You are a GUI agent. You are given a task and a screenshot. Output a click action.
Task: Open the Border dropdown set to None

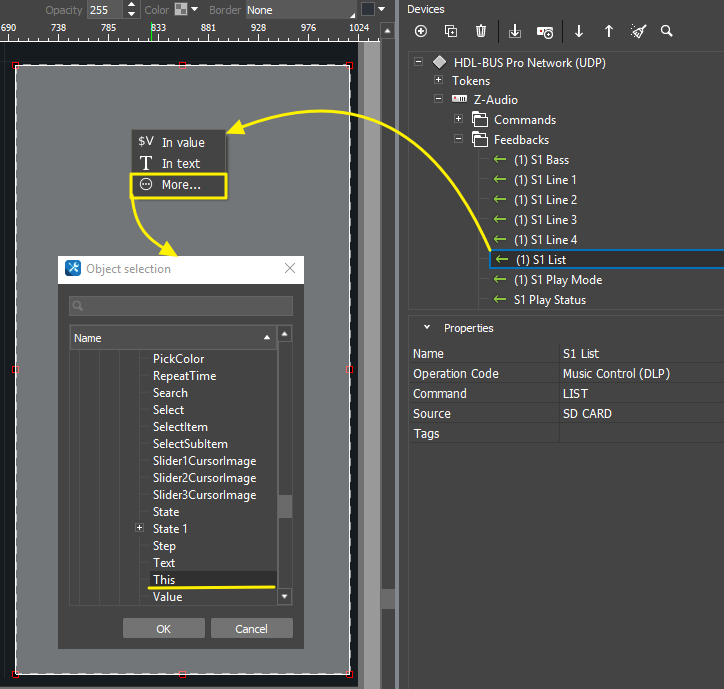(298, 10)
